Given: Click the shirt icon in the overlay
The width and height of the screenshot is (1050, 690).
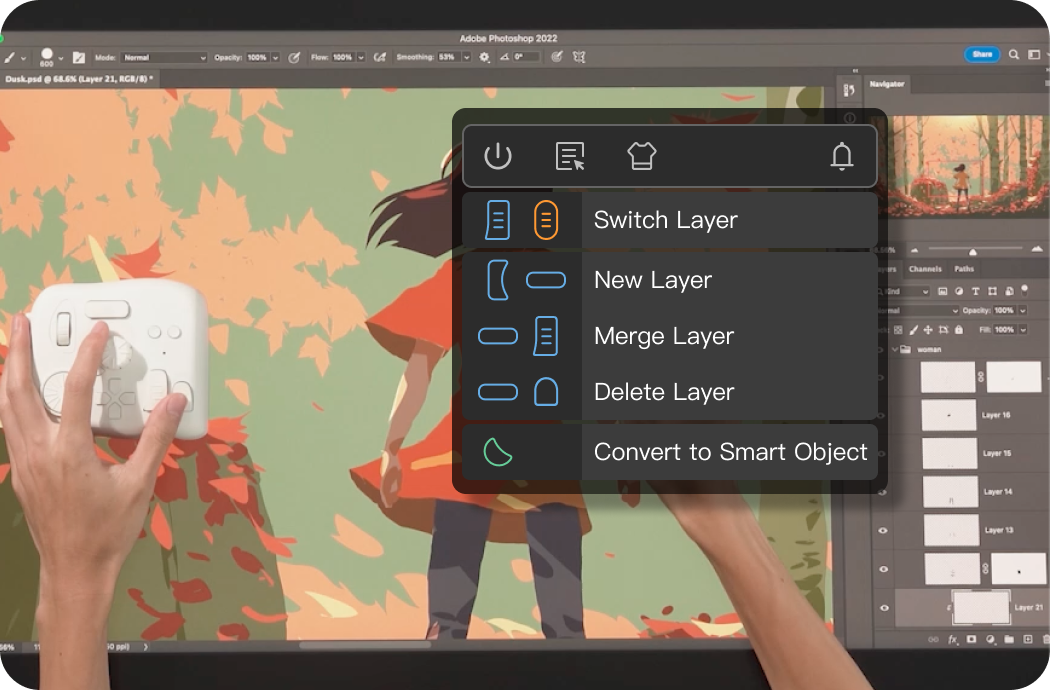Looking at the screenshot, I should coord(642,156).
